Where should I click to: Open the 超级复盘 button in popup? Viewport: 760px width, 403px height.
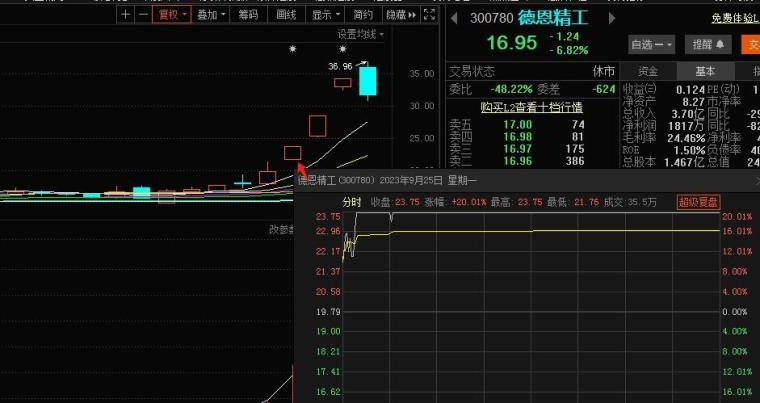(x=698, y=202)
